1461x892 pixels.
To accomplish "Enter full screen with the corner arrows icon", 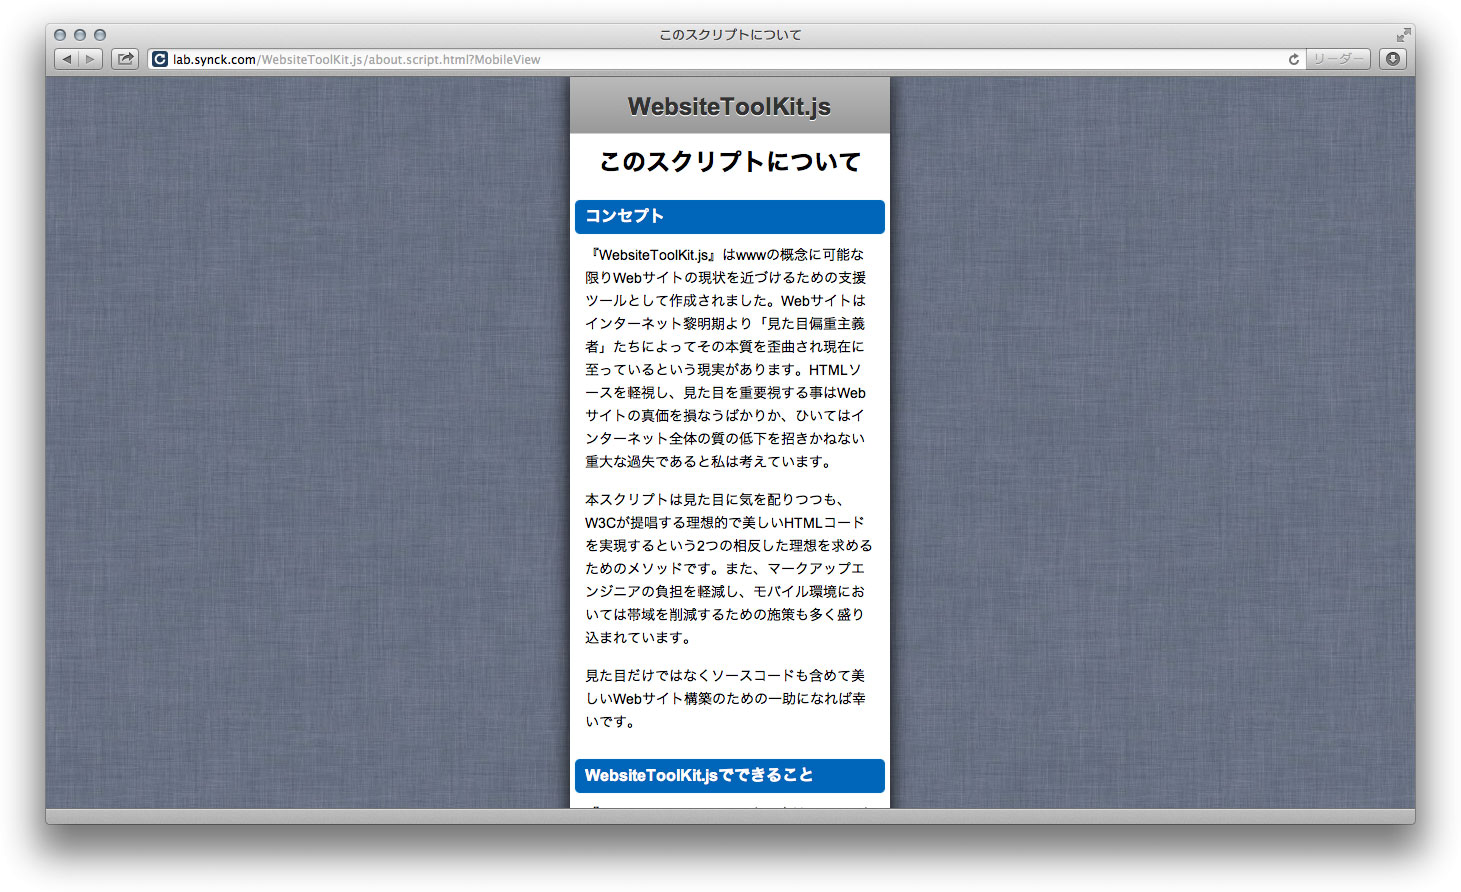I will pos(1403,35).
